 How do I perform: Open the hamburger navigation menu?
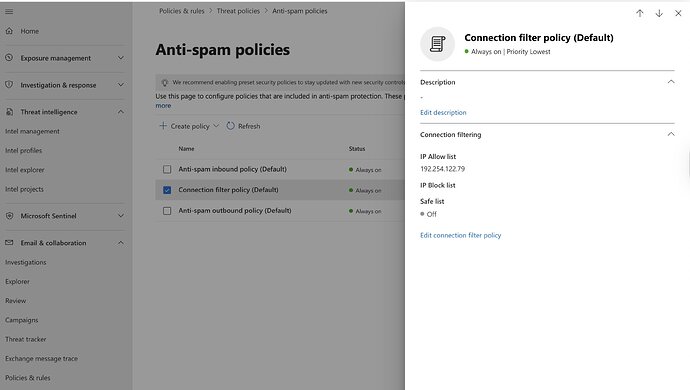tap(9, 11)
